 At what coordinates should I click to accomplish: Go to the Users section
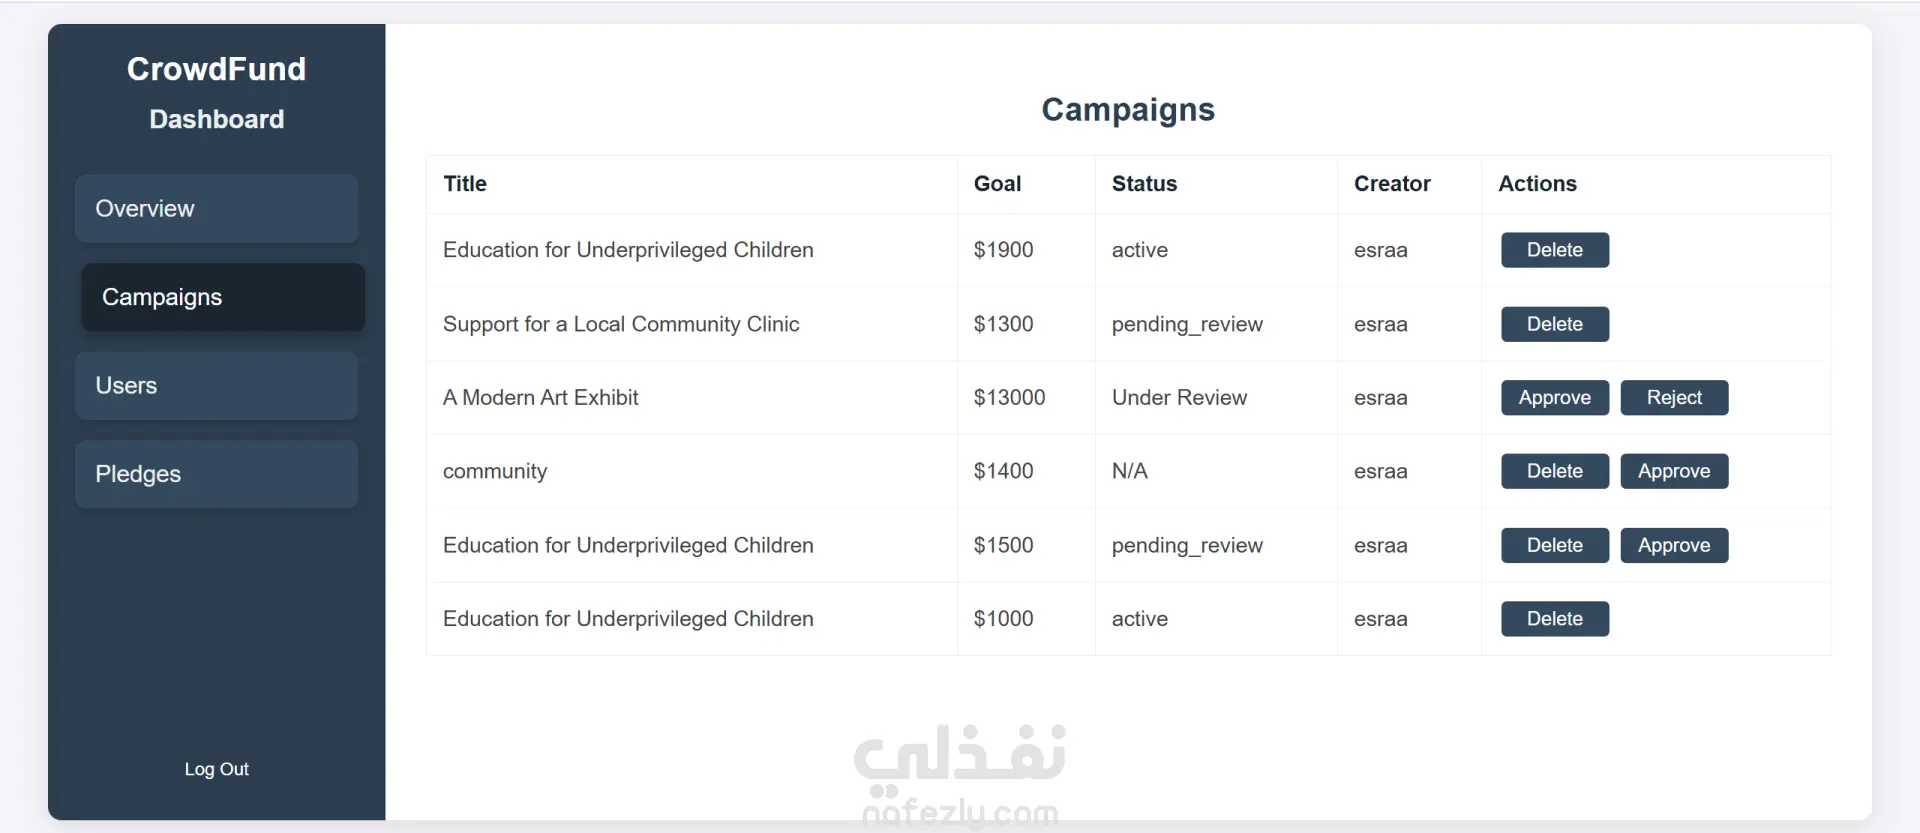pyautogui.click(x=216, y=386)
